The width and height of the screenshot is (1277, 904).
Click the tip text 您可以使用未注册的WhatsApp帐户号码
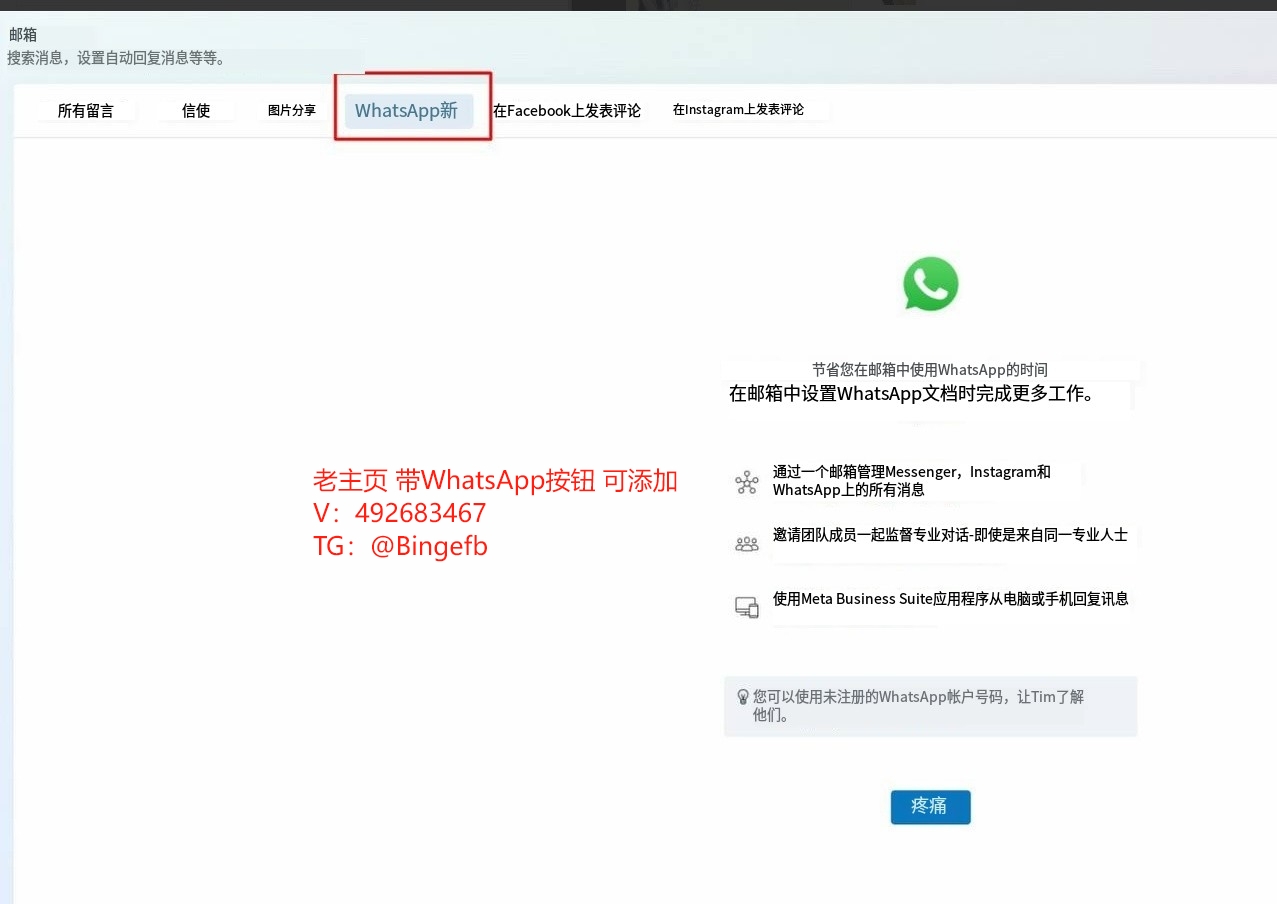[x=877, y=697]
